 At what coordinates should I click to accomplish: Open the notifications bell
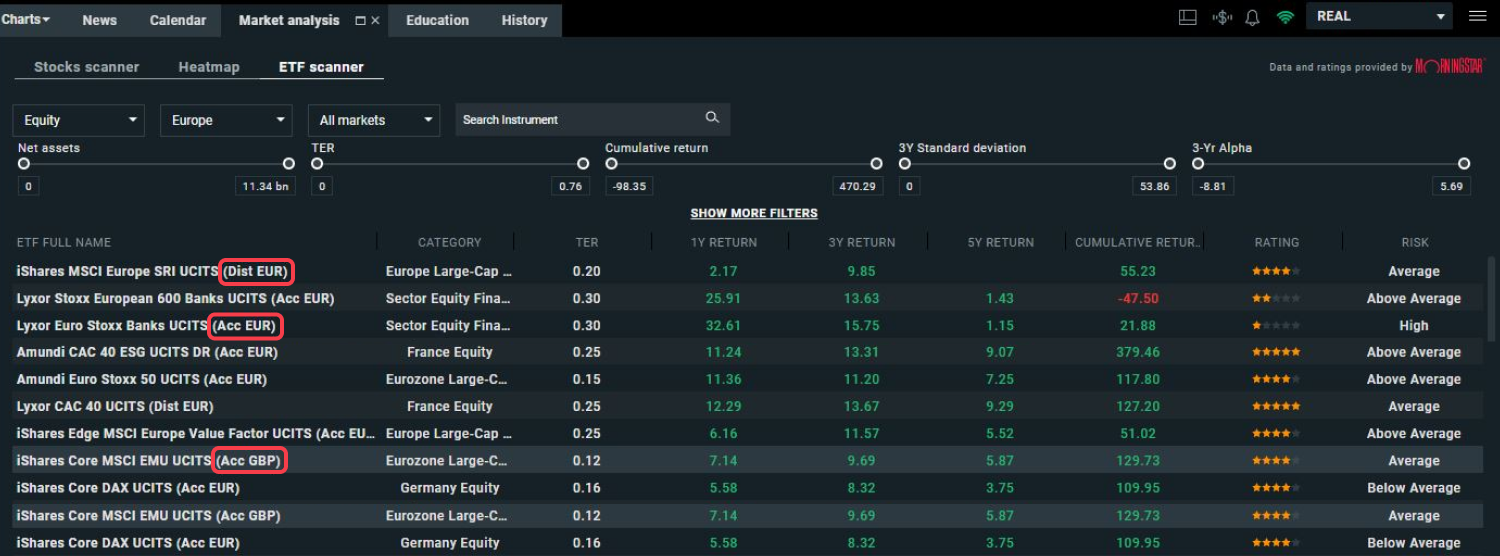pos(1252,17)
